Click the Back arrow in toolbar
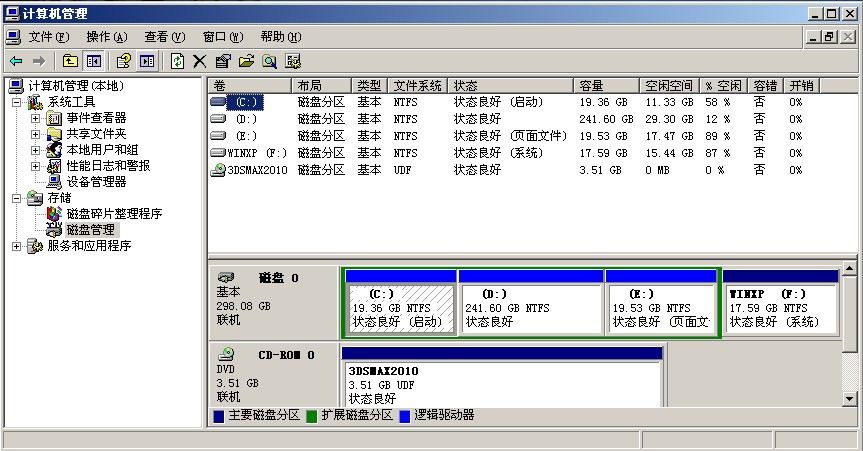This screenshot has width=863, height=451. tap(17, 61)
